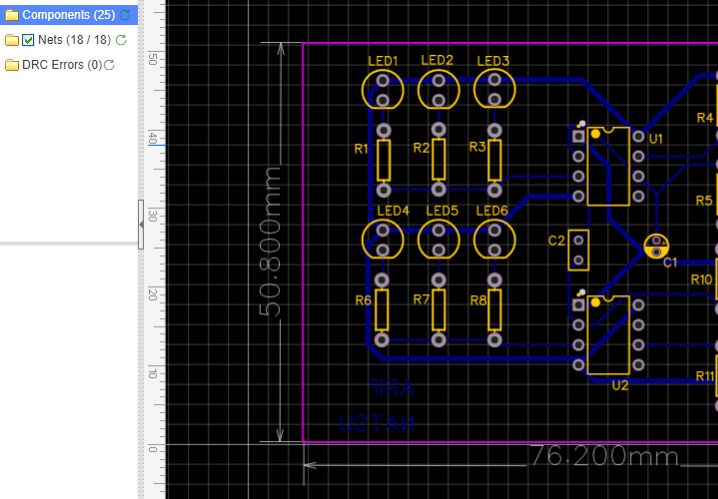718x499 pixels.
Task: Click the U2 designator label
Action: 620,385
